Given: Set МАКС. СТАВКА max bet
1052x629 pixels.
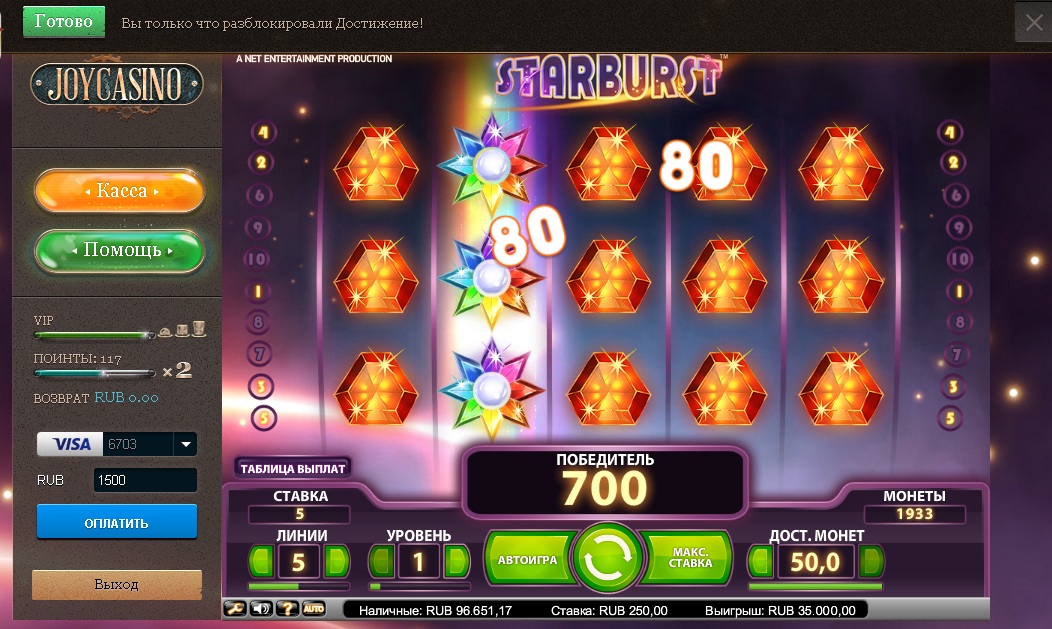Looking at the screenshot, I should pyautogui.click(x=689, y=558).
